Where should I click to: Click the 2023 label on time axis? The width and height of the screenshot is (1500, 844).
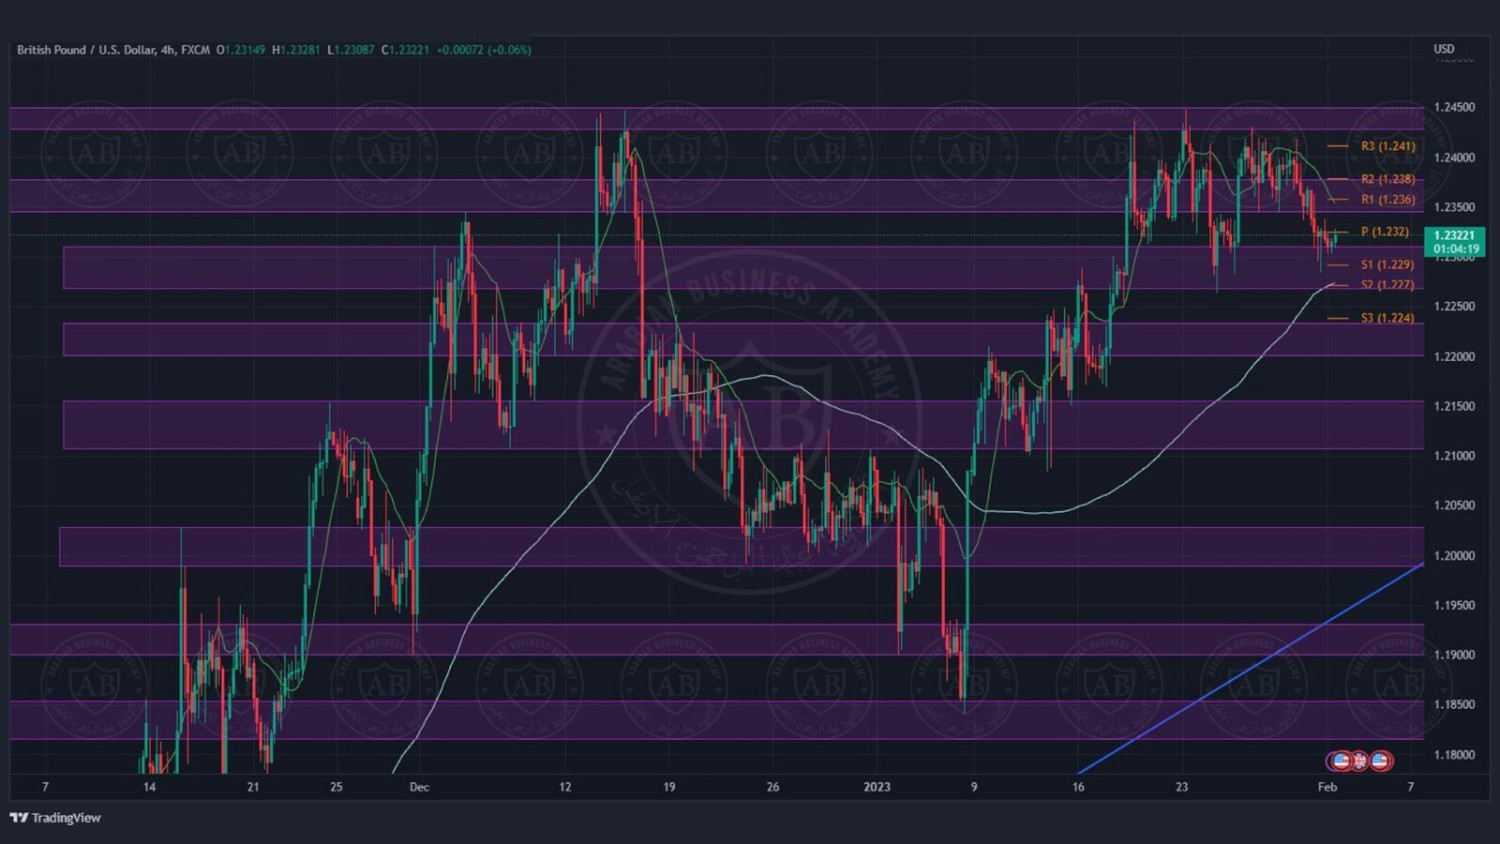click(877, 787)
